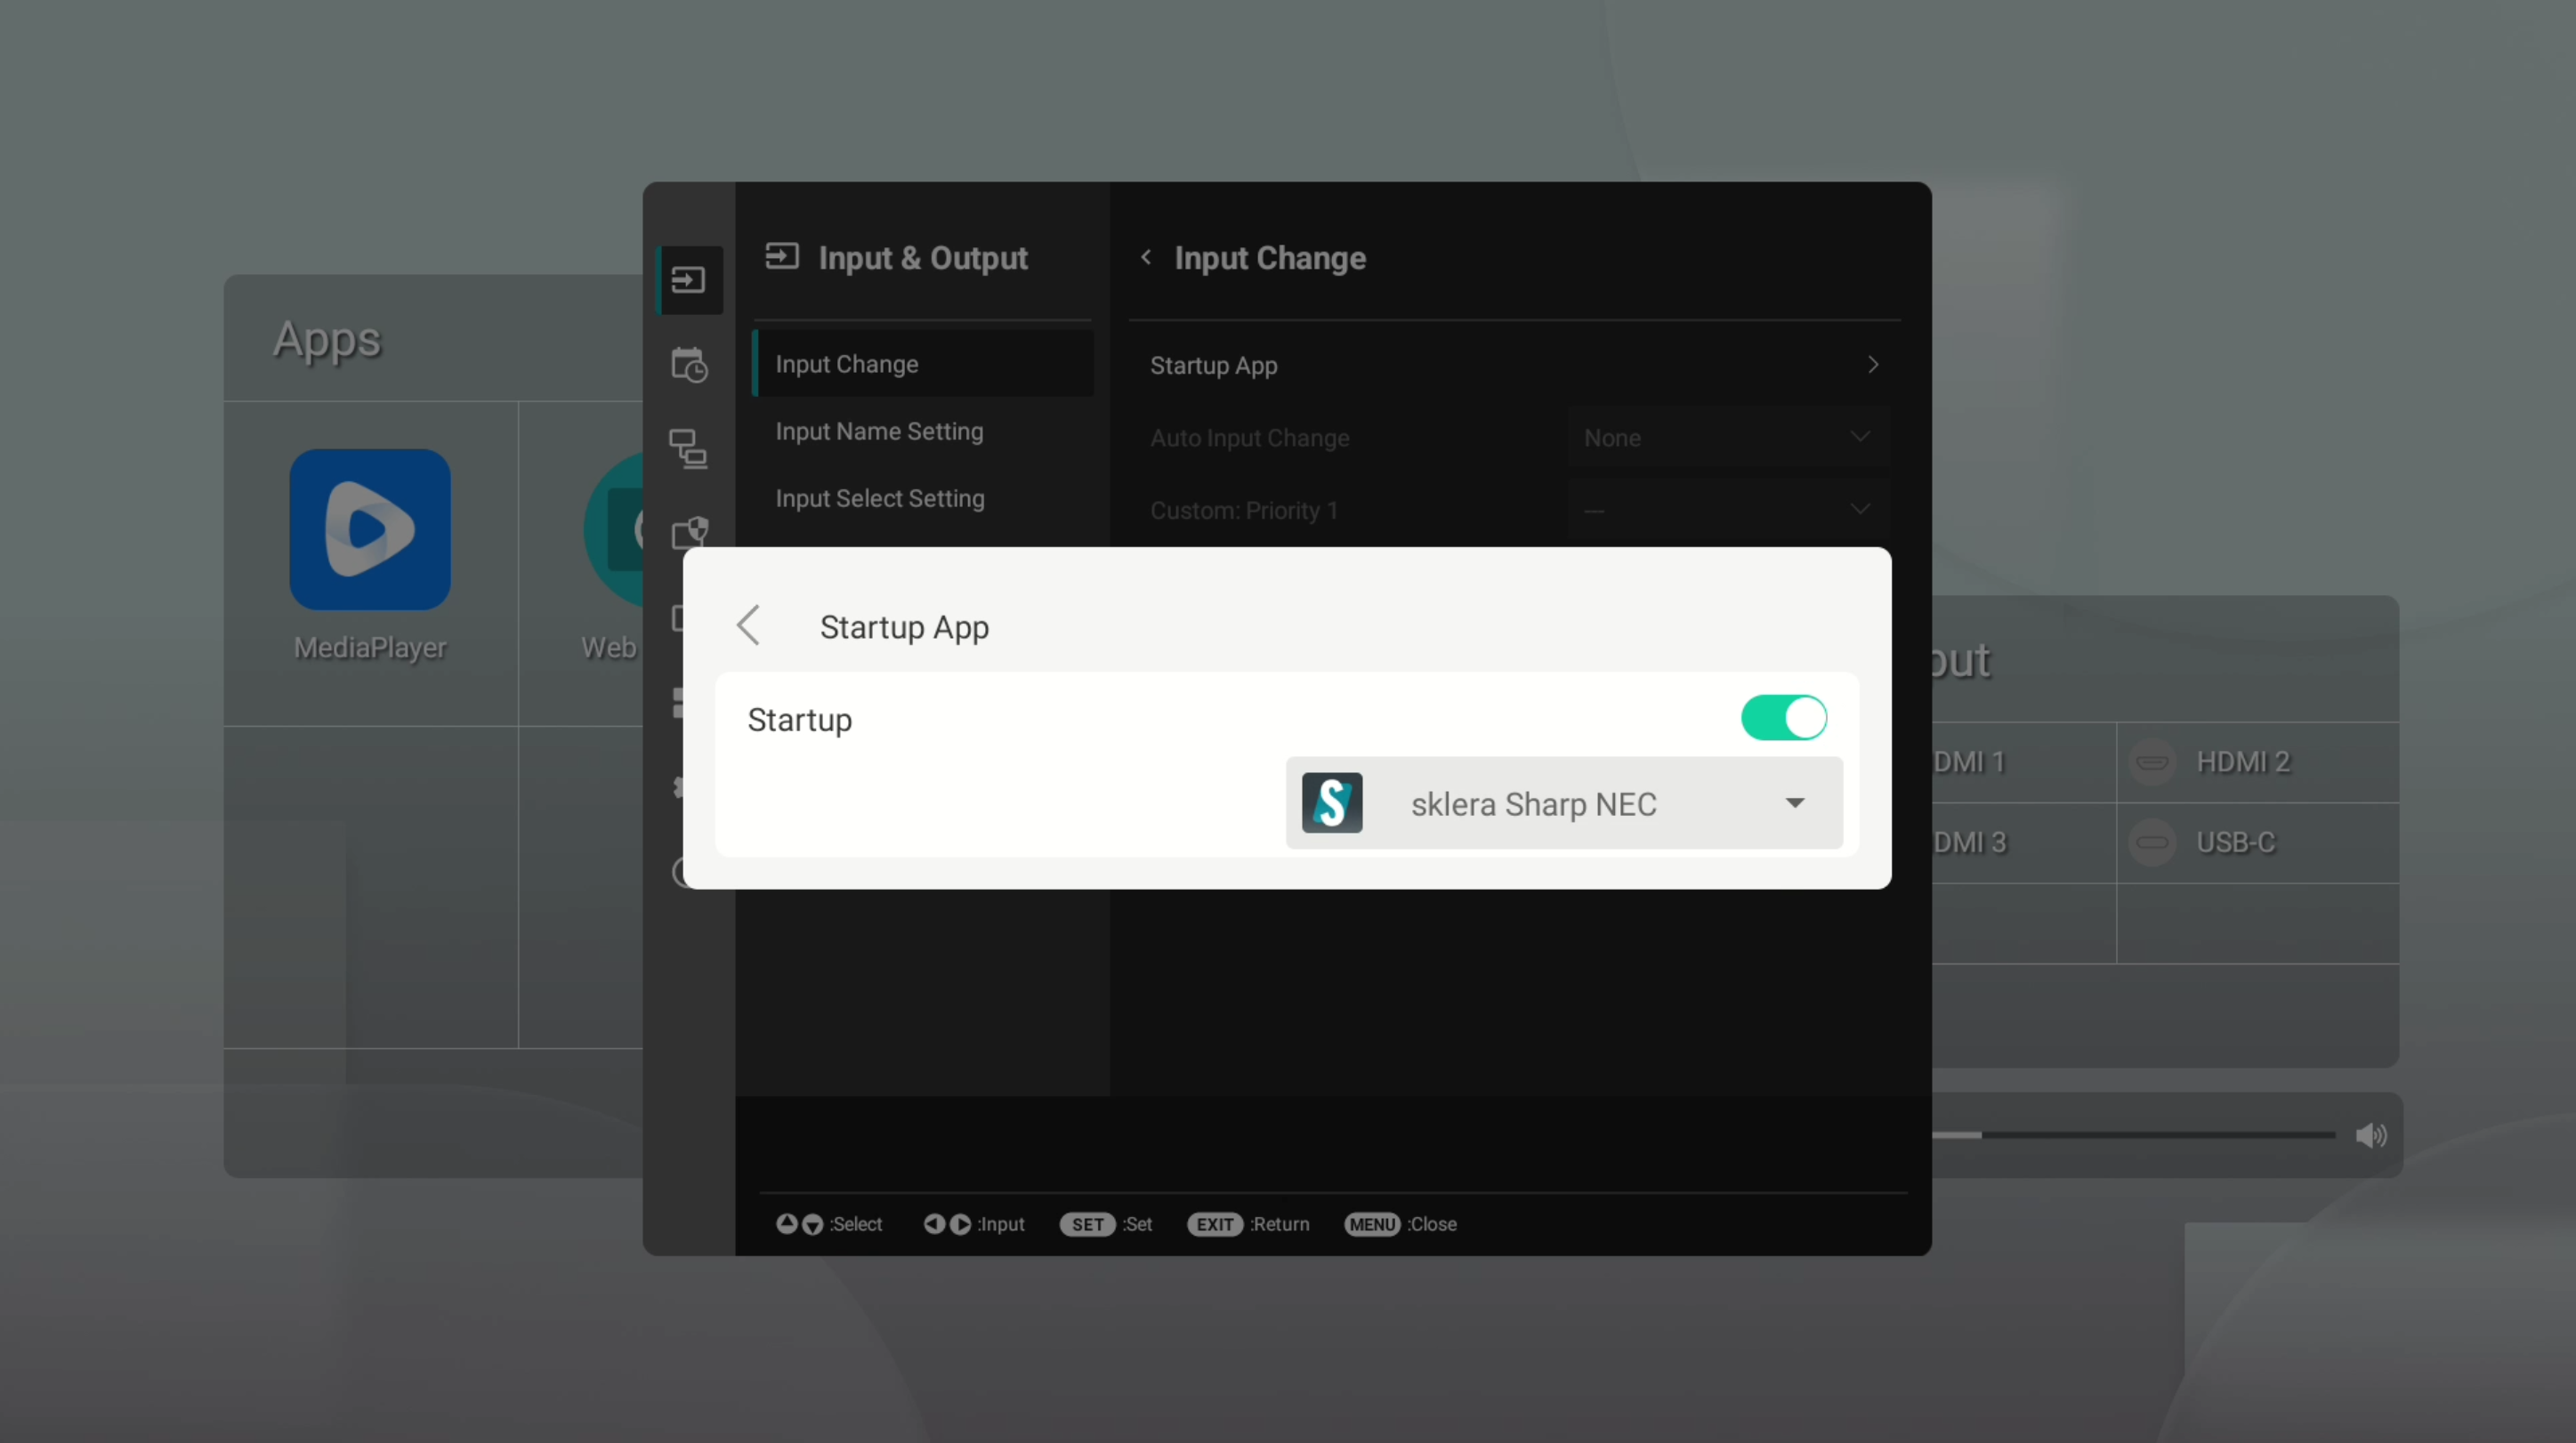Click back arrow beside Input Change title
The height and width of the screenshot is (1443, 2576).
click(1146, 258)
